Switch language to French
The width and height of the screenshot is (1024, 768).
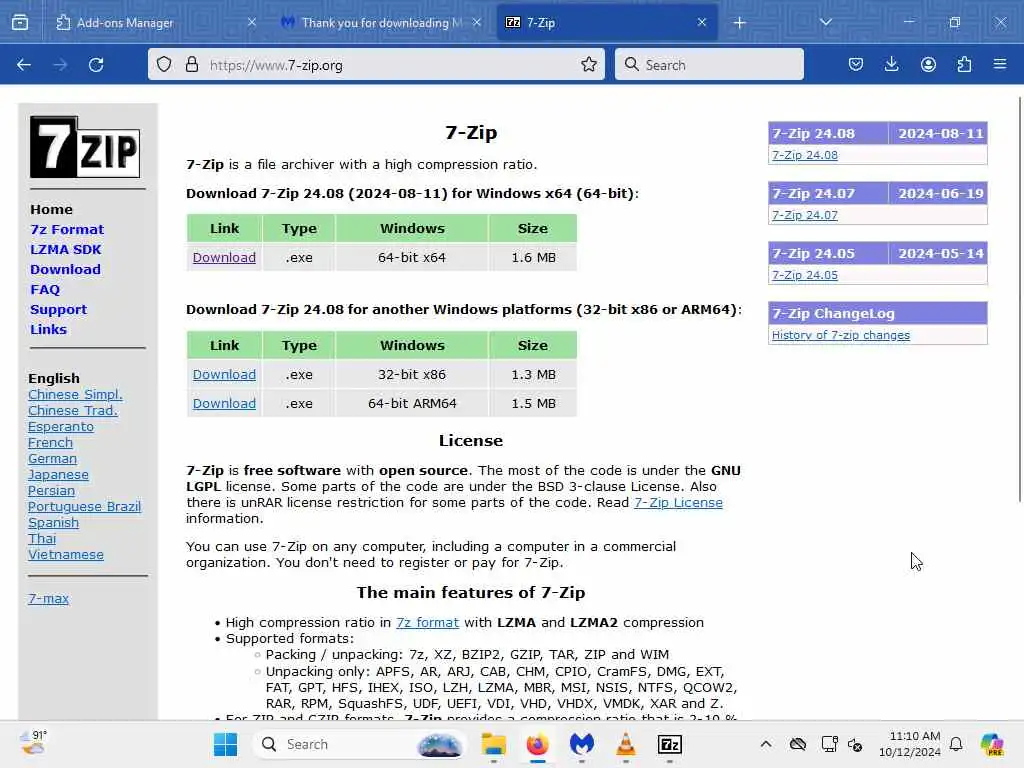pyautogui.click(x=50, y=443)
